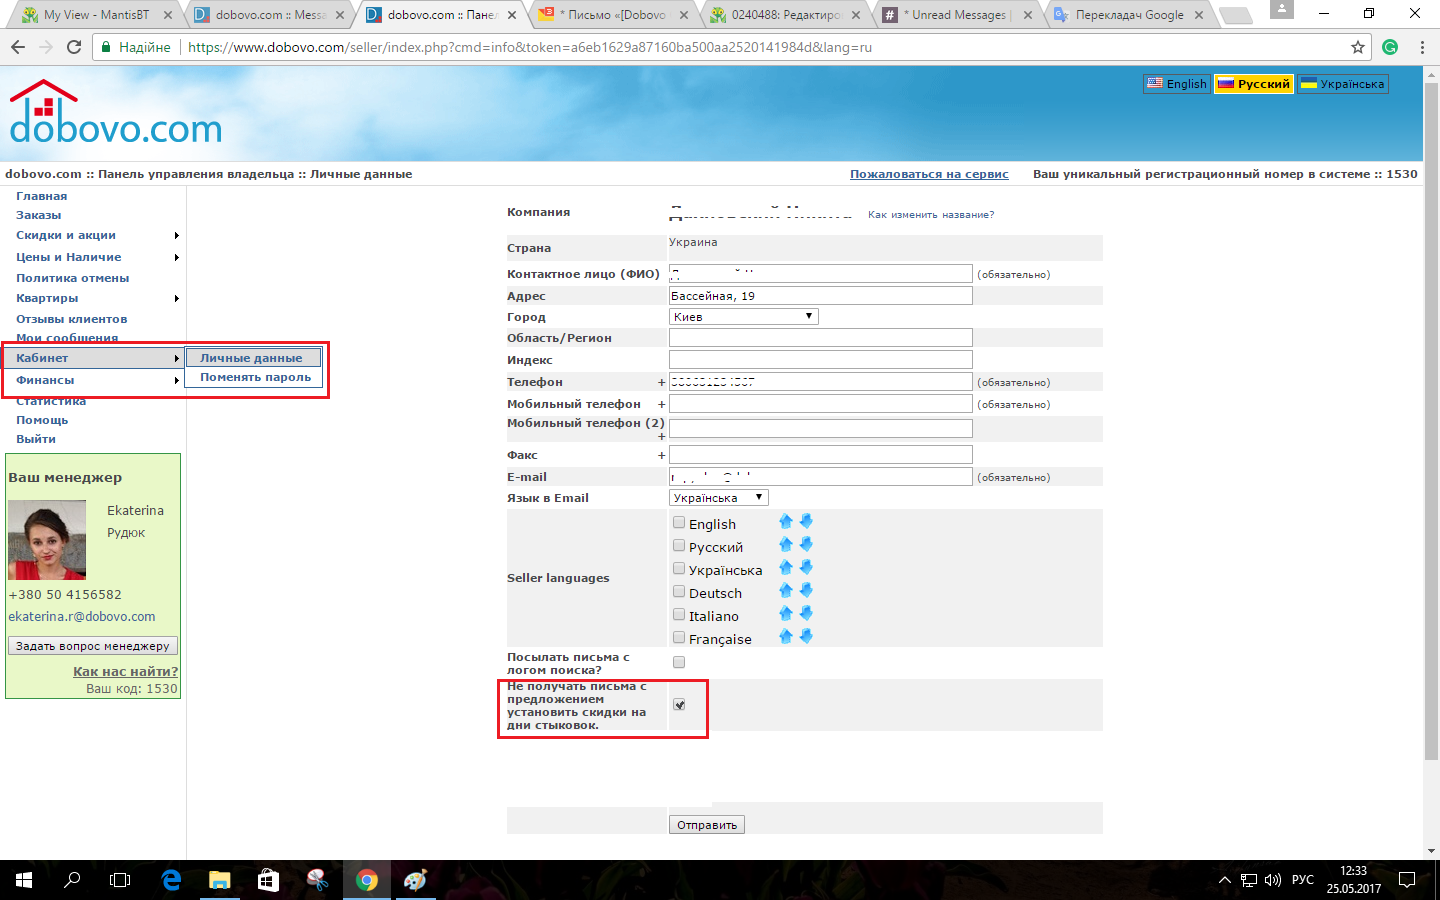The width and height of the screenshot is (1440, 900).
Task: Open taskbar search magnifier
Action: pyautogui.click(x=72, y=880)
